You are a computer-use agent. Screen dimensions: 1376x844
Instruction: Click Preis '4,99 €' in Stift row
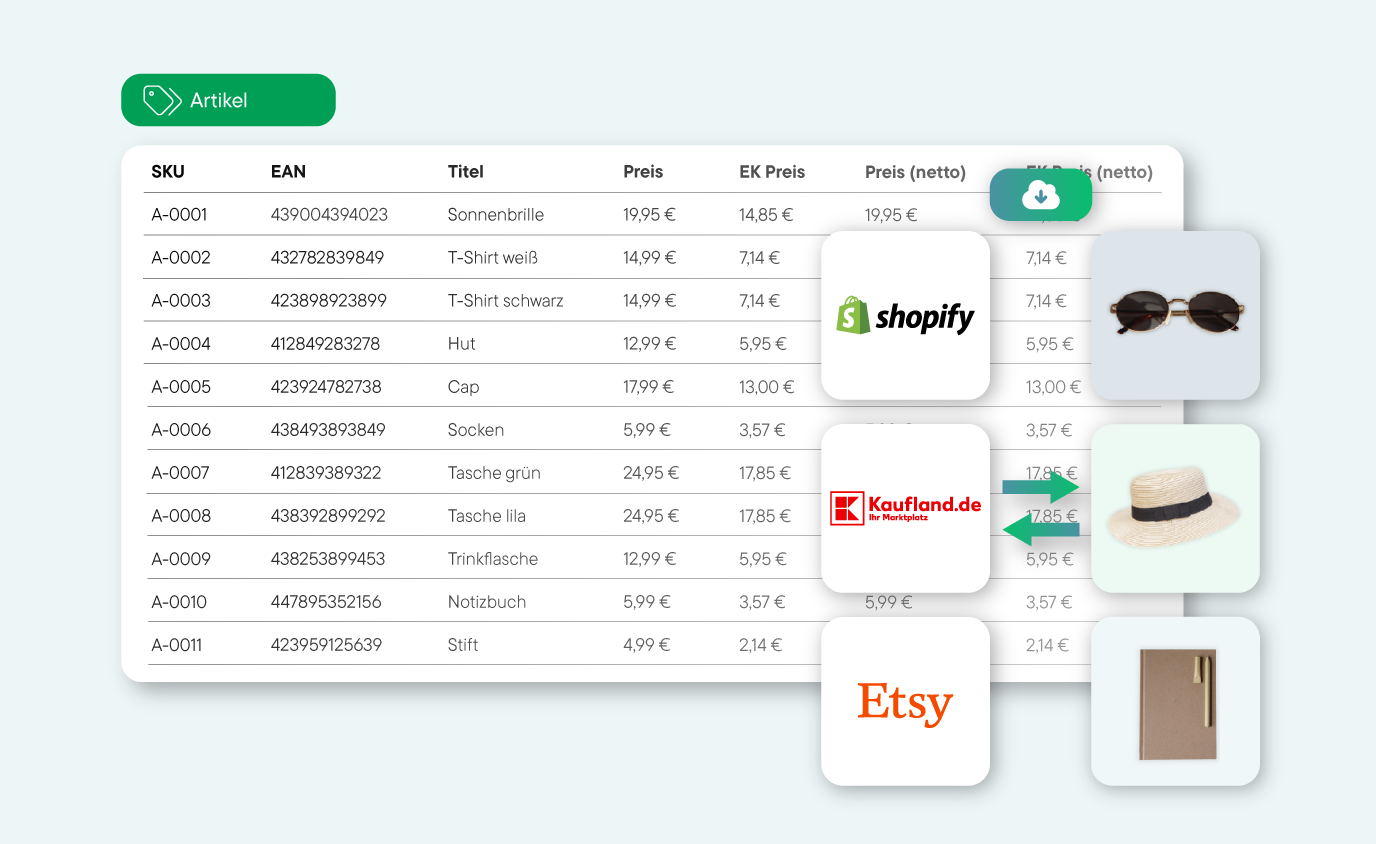(647, 645)
